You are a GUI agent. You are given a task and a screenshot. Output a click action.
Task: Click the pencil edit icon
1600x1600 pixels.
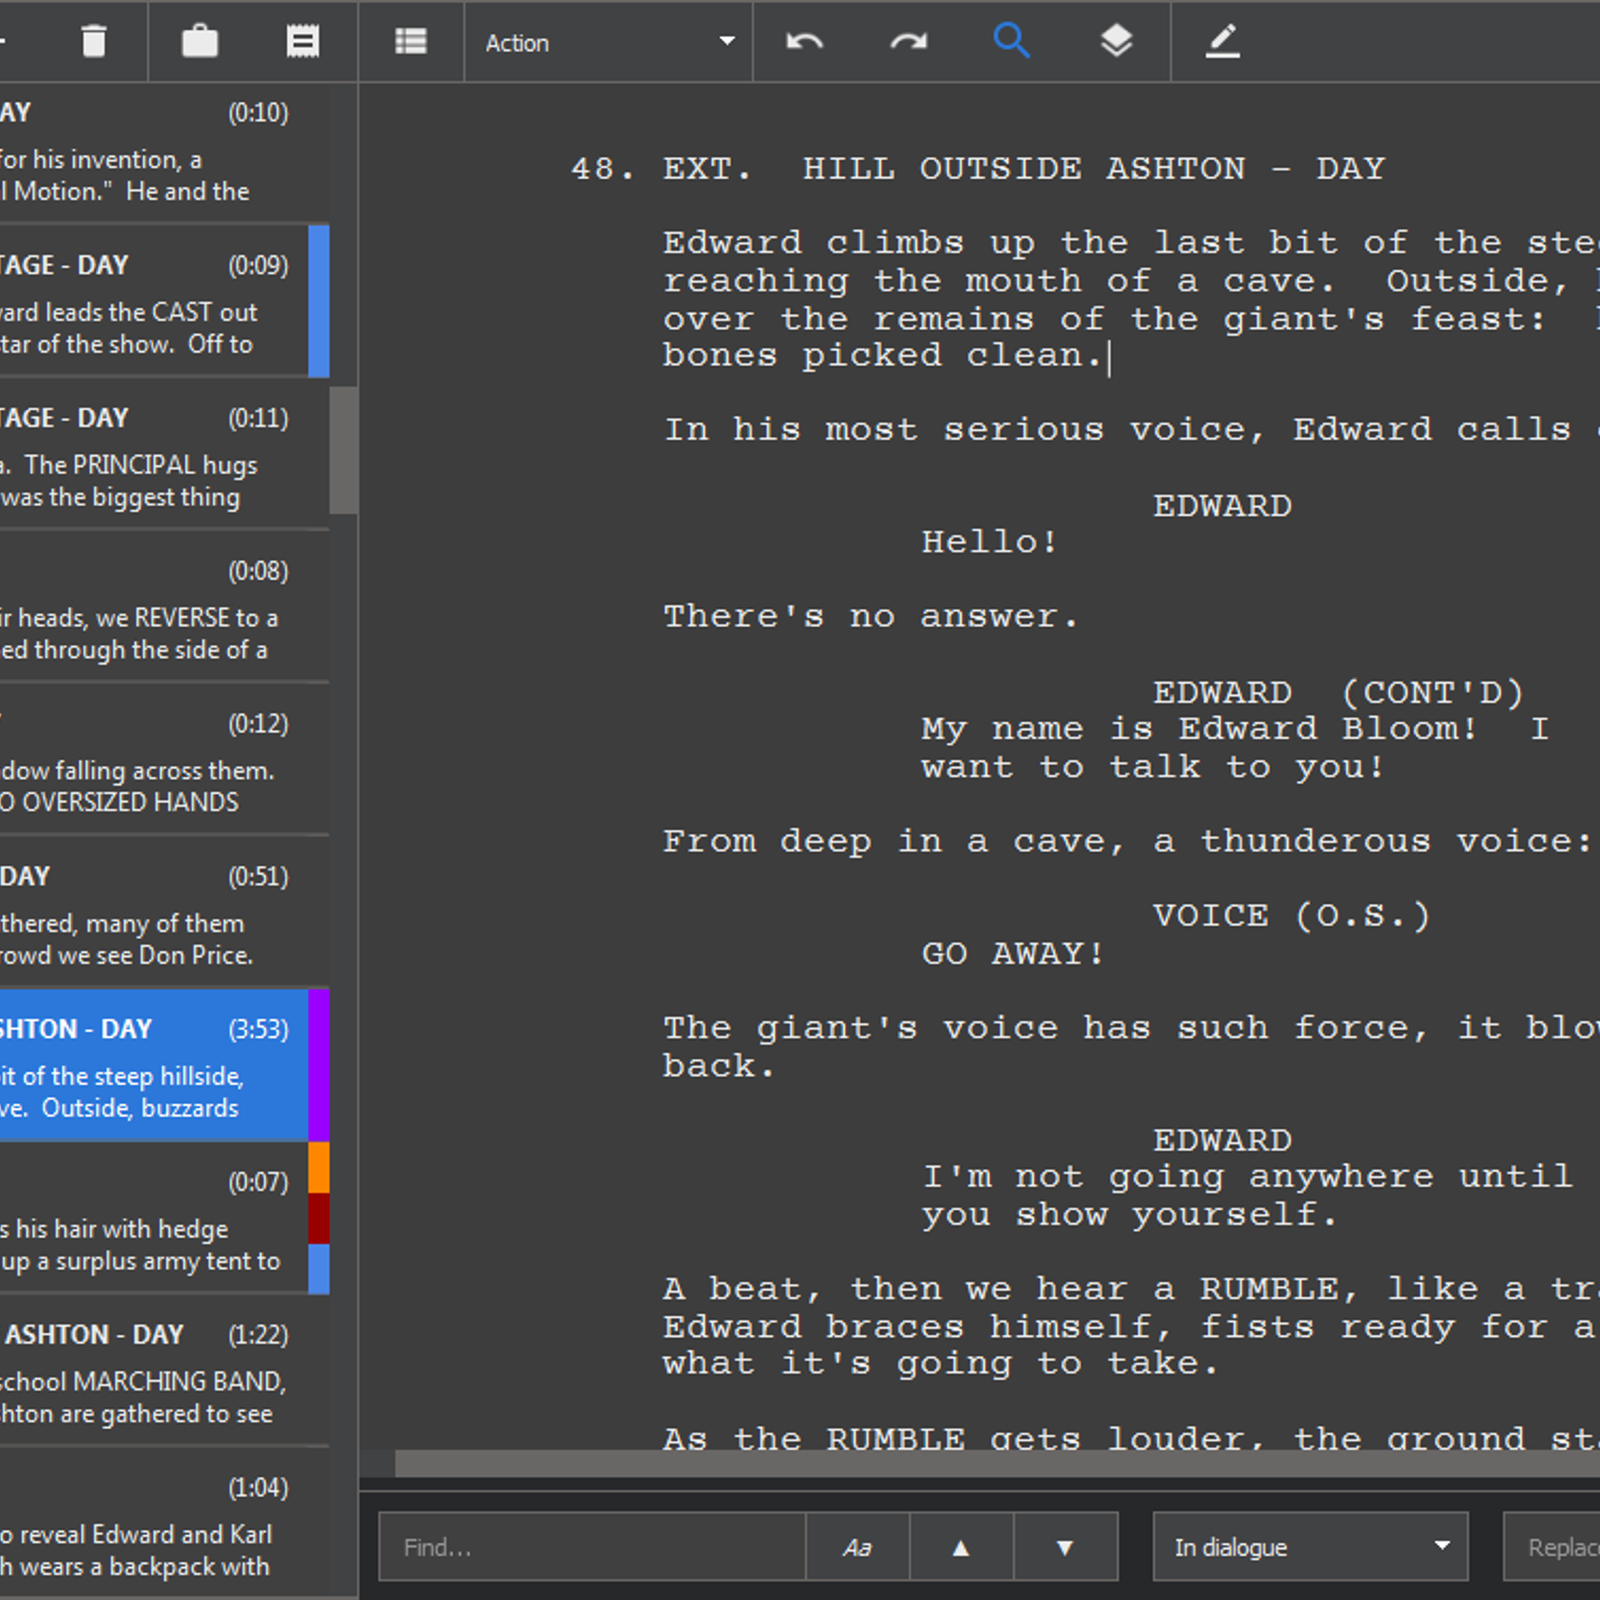[x=1222, y=42]
